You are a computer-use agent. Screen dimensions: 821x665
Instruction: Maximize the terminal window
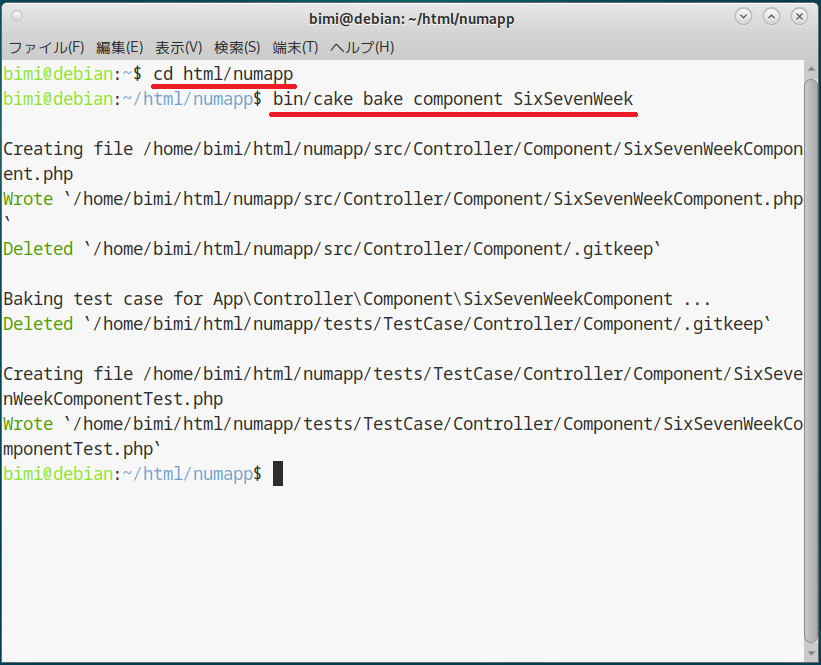coord(771,17)
